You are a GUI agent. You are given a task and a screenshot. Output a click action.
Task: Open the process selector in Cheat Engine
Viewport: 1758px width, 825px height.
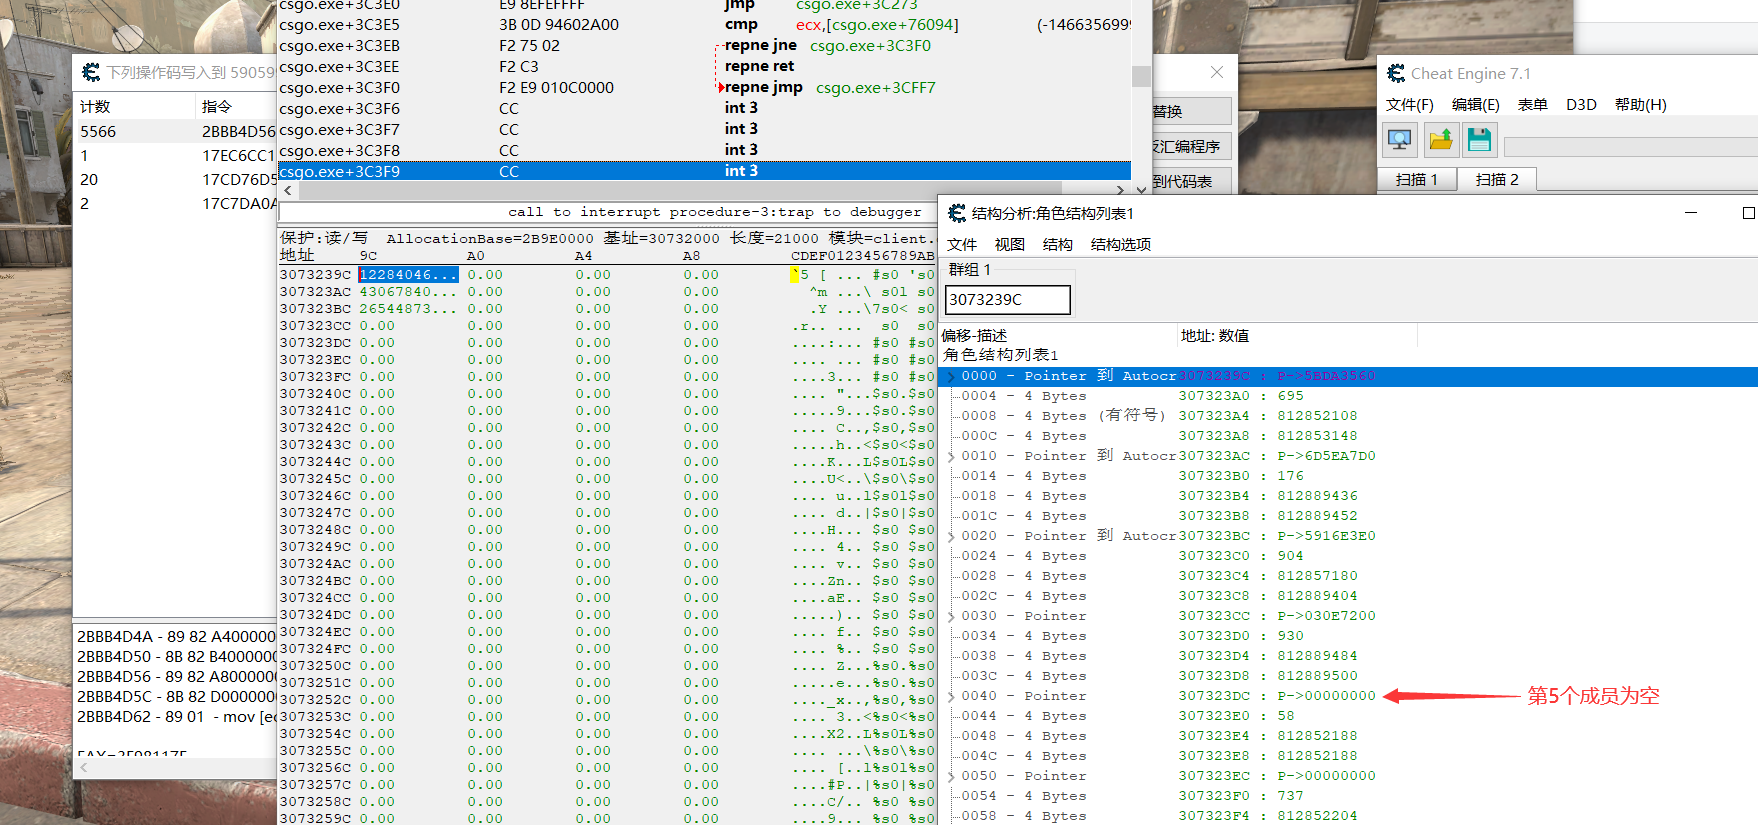1400,140
